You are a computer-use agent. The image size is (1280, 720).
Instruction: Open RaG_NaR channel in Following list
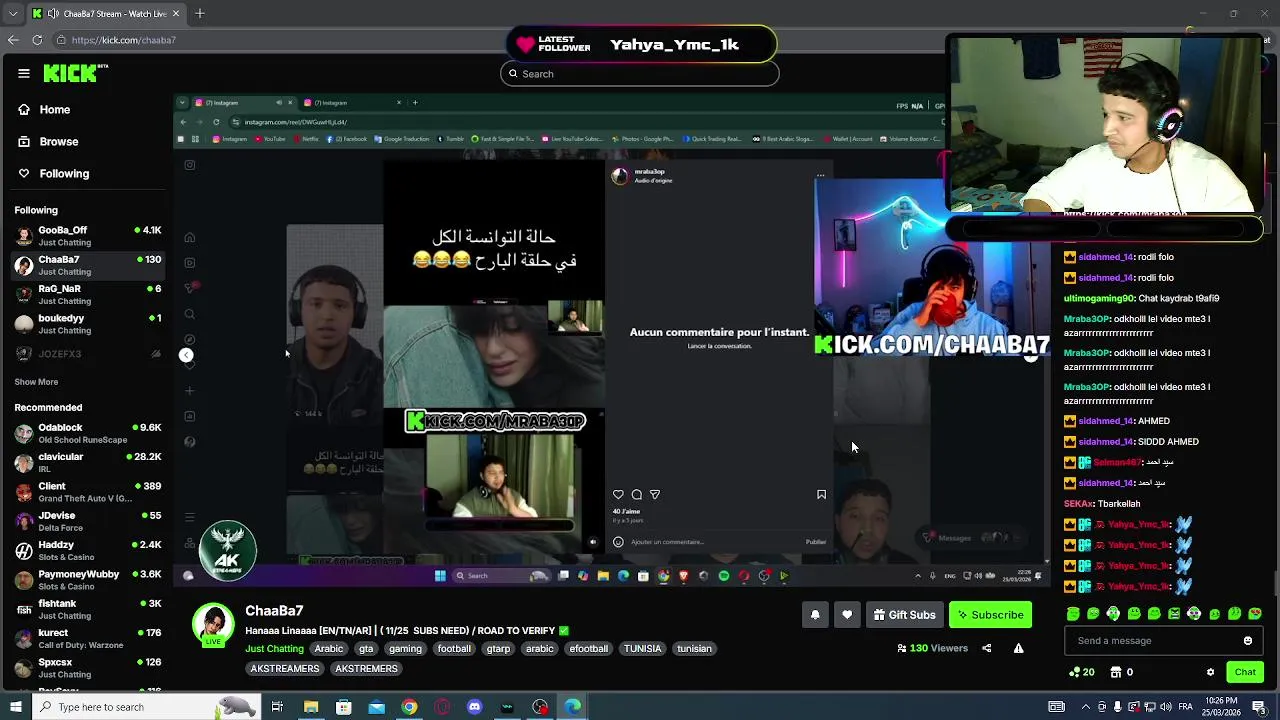pos(88,294)
